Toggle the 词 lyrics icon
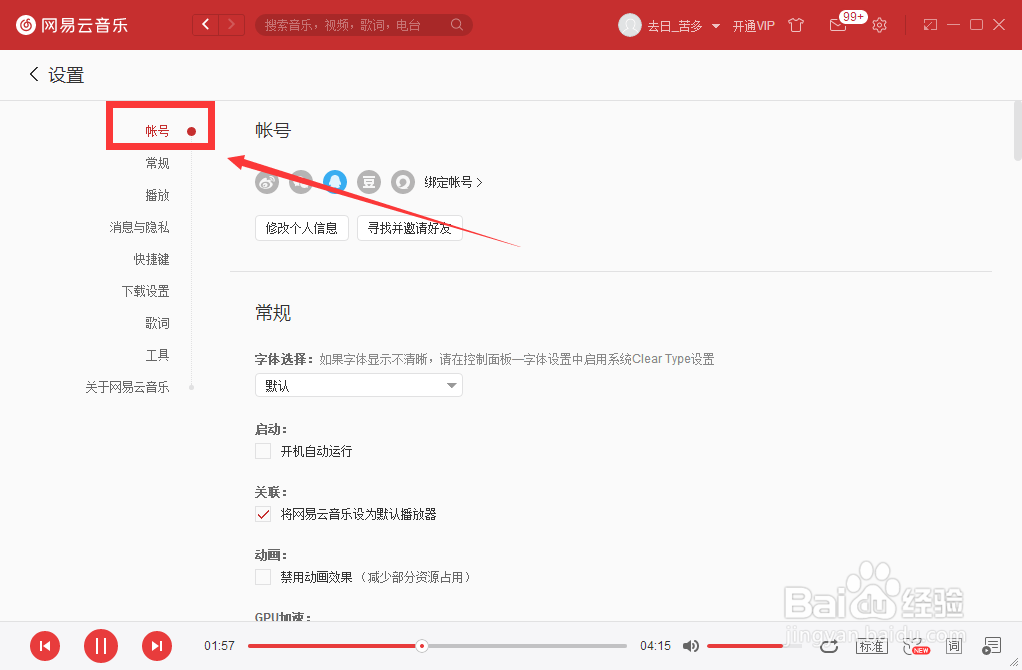 954,646
